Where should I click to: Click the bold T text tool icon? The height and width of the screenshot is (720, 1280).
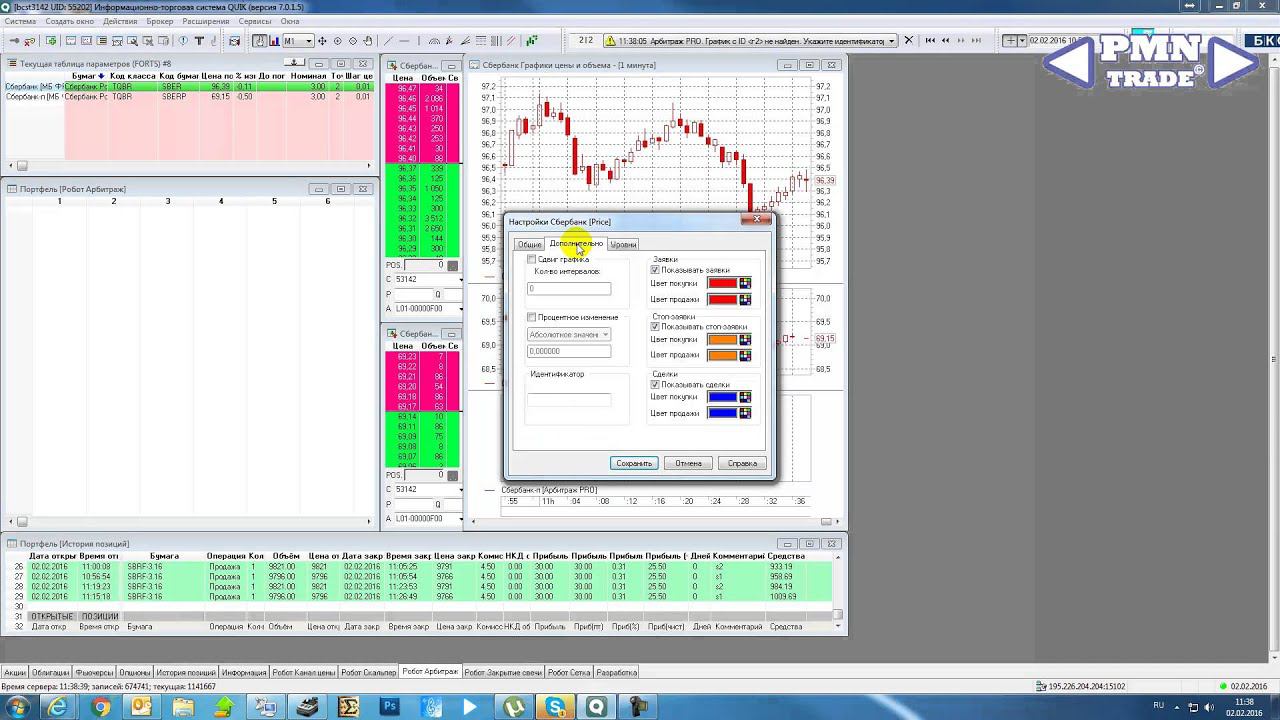point(199,41)
